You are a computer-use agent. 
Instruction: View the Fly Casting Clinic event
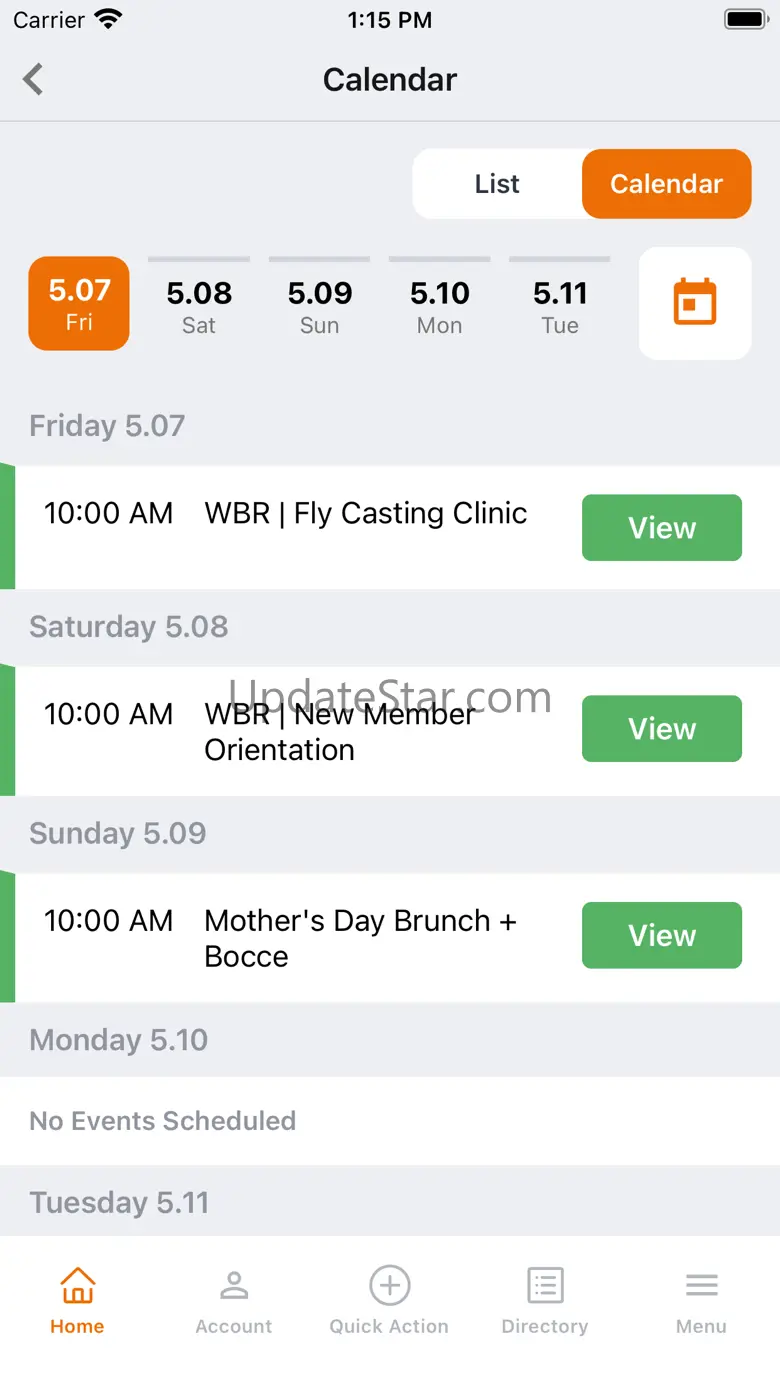point(661,528)
